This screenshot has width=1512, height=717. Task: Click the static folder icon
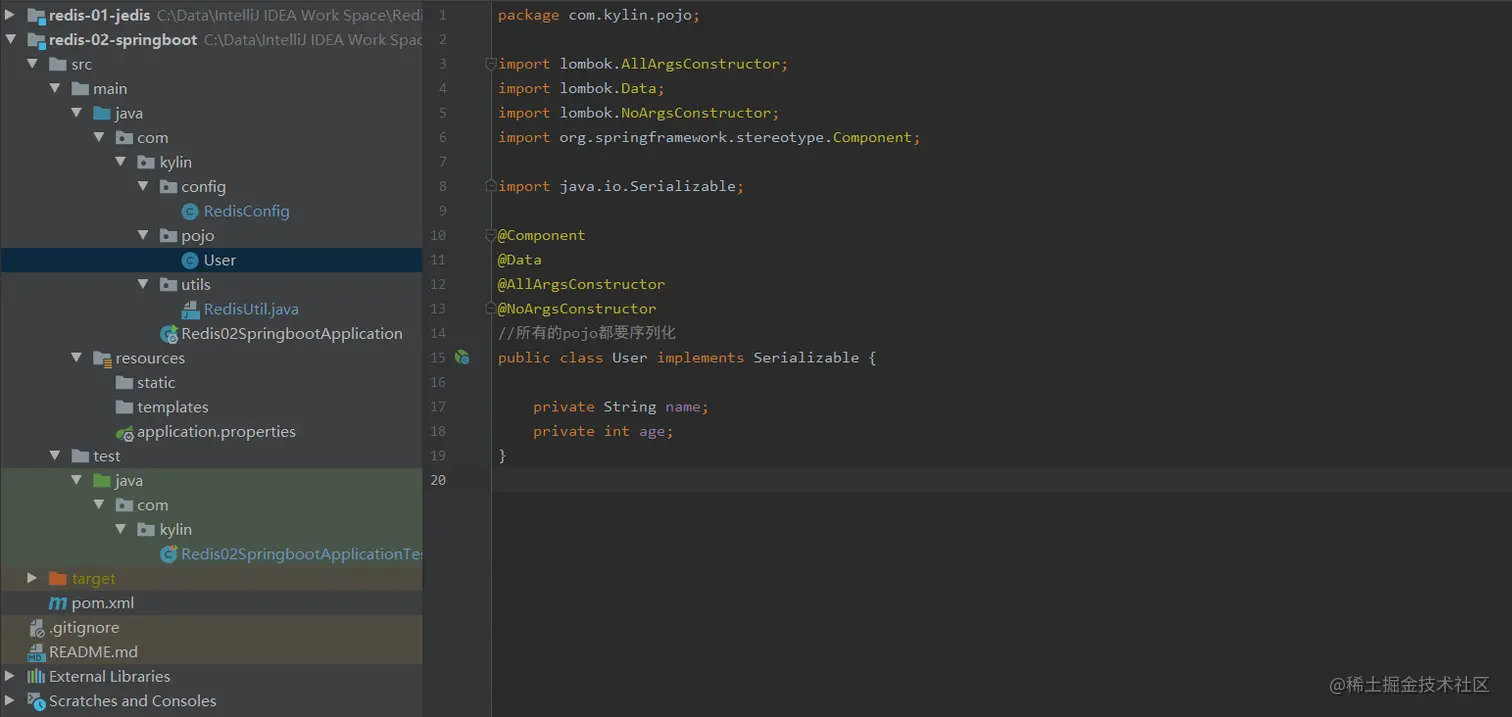[124, 382]
